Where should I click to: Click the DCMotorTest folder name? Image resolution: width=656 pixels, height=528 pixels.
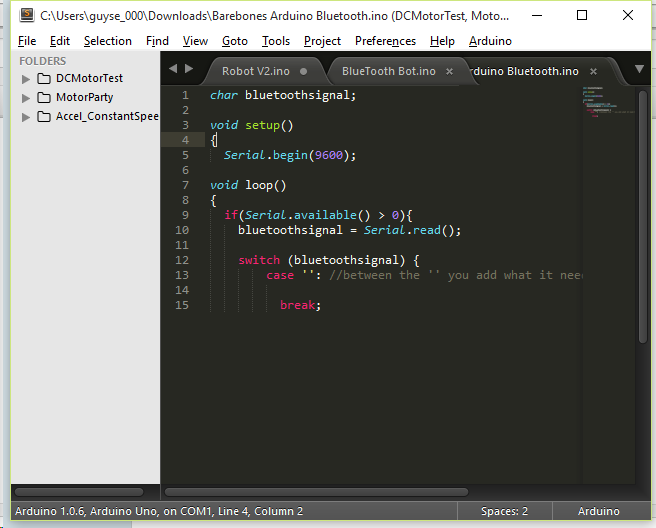[89, 78]
